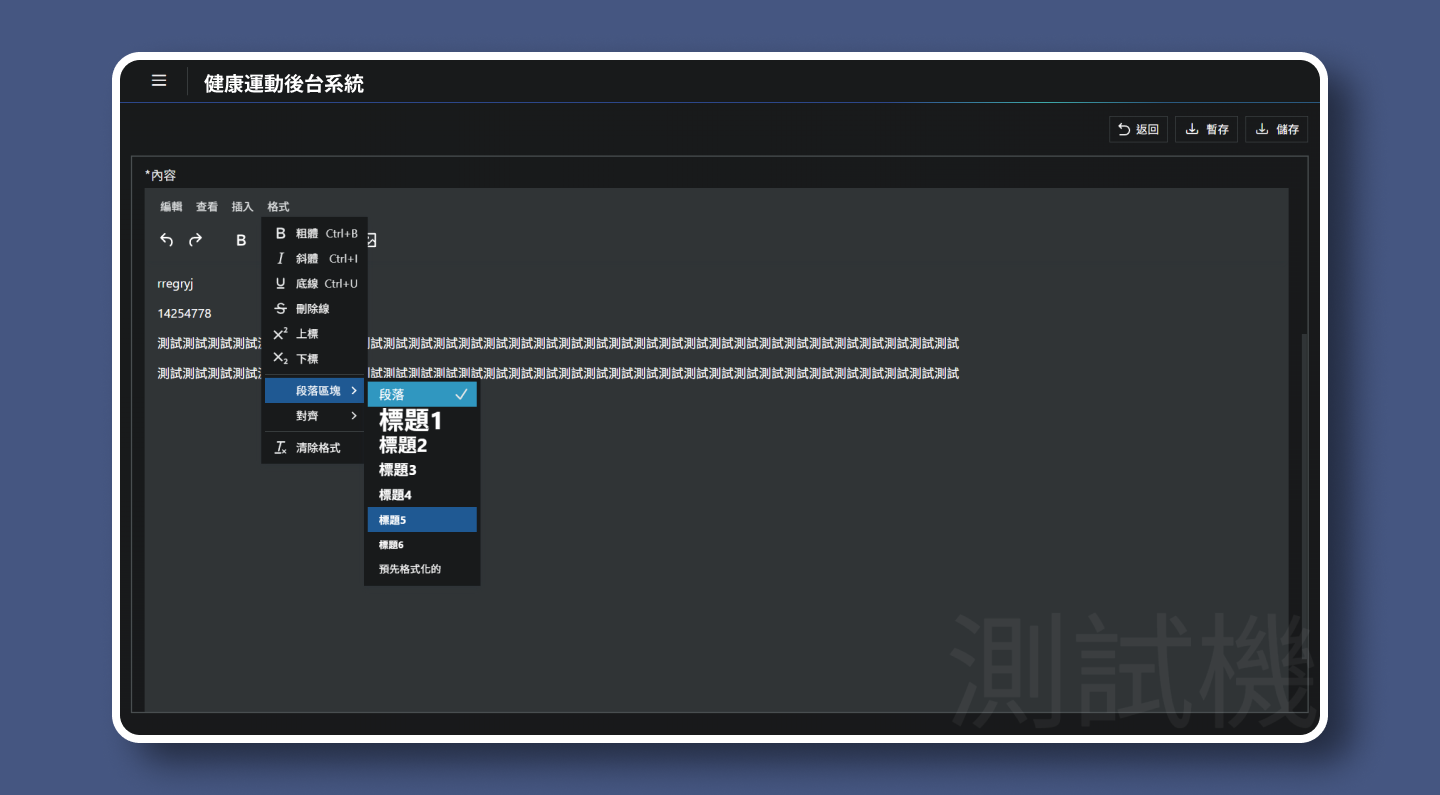Click the editor's vertical scrollbar
The image size is (1440, 795).
point(1302,500)
